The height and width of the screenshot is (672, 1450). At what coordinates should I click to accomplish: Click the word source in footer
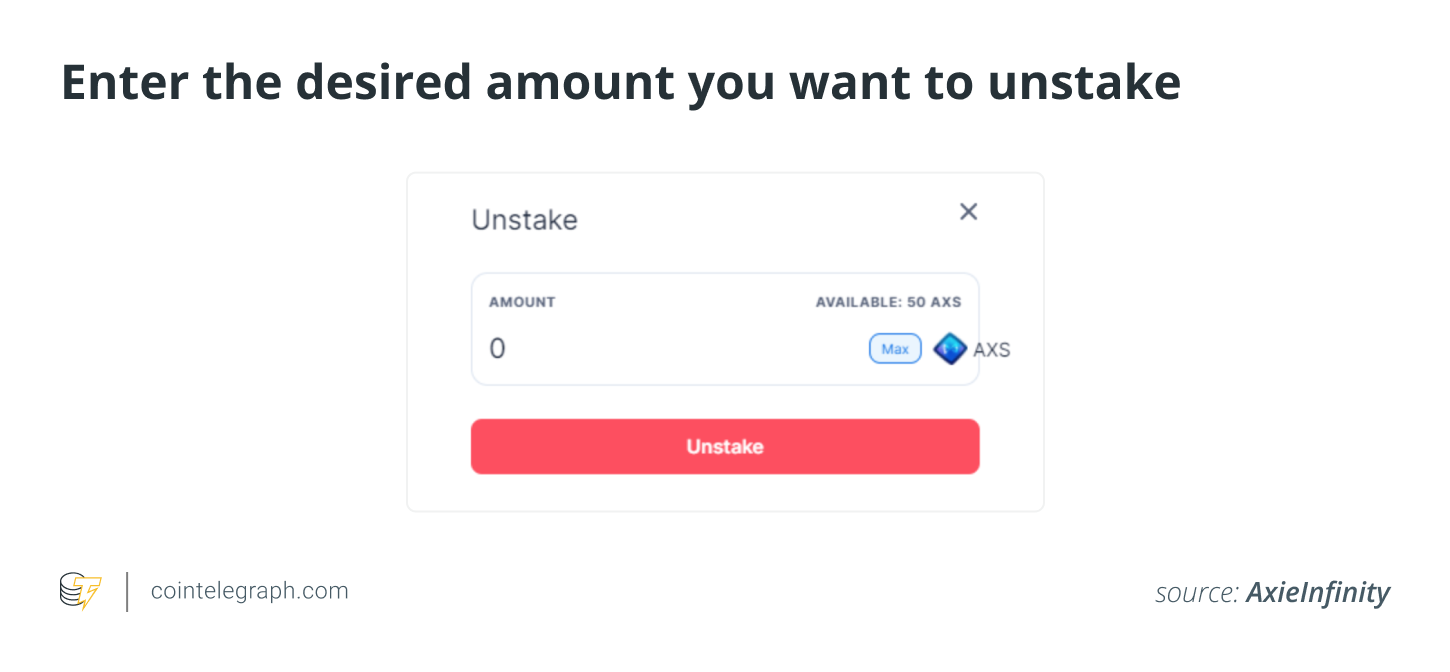pos(1198,594)
